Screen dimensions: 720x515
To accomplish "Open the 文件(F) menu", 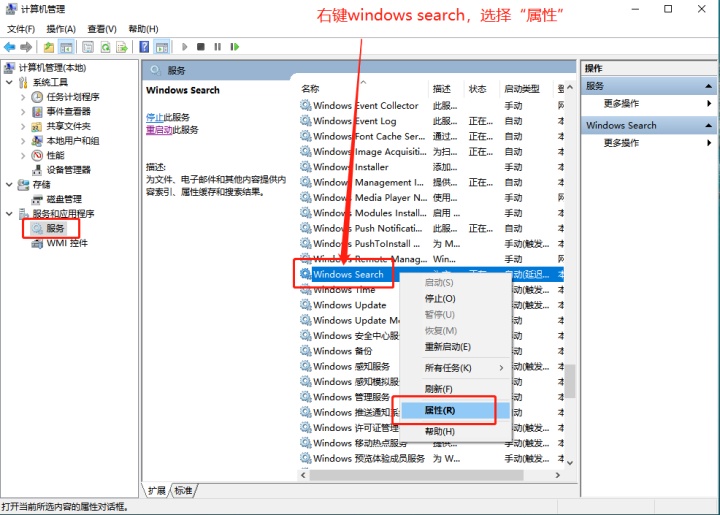I will pyautogui.click(x=21, y=29).
